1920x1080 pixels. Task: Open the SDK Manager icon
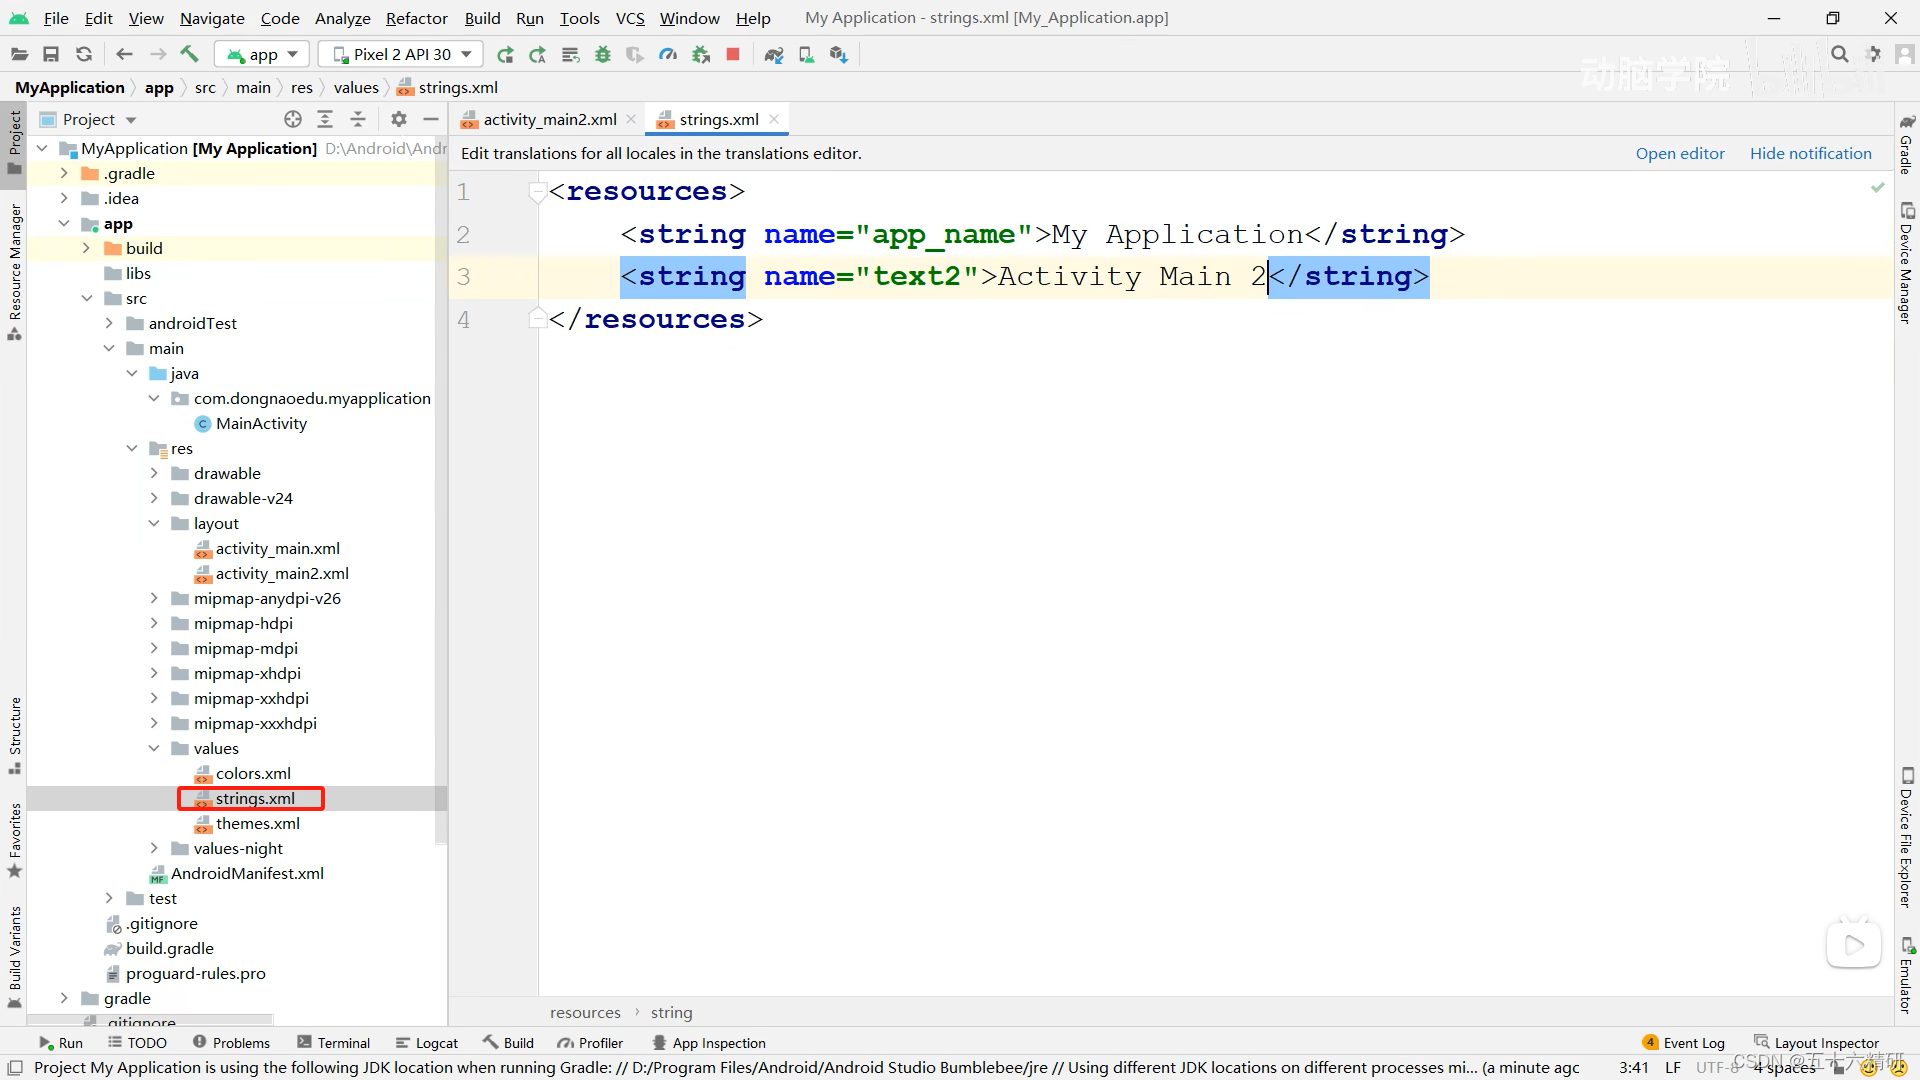838,54
